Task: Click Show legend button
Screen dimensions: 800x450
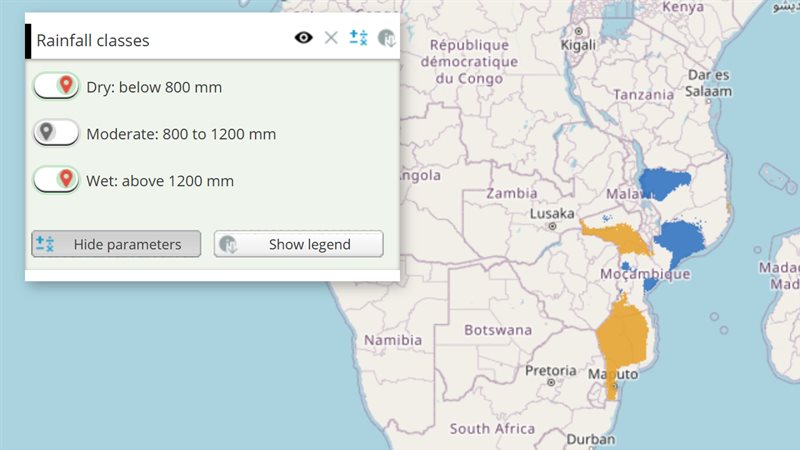Action: click(298, 244)
